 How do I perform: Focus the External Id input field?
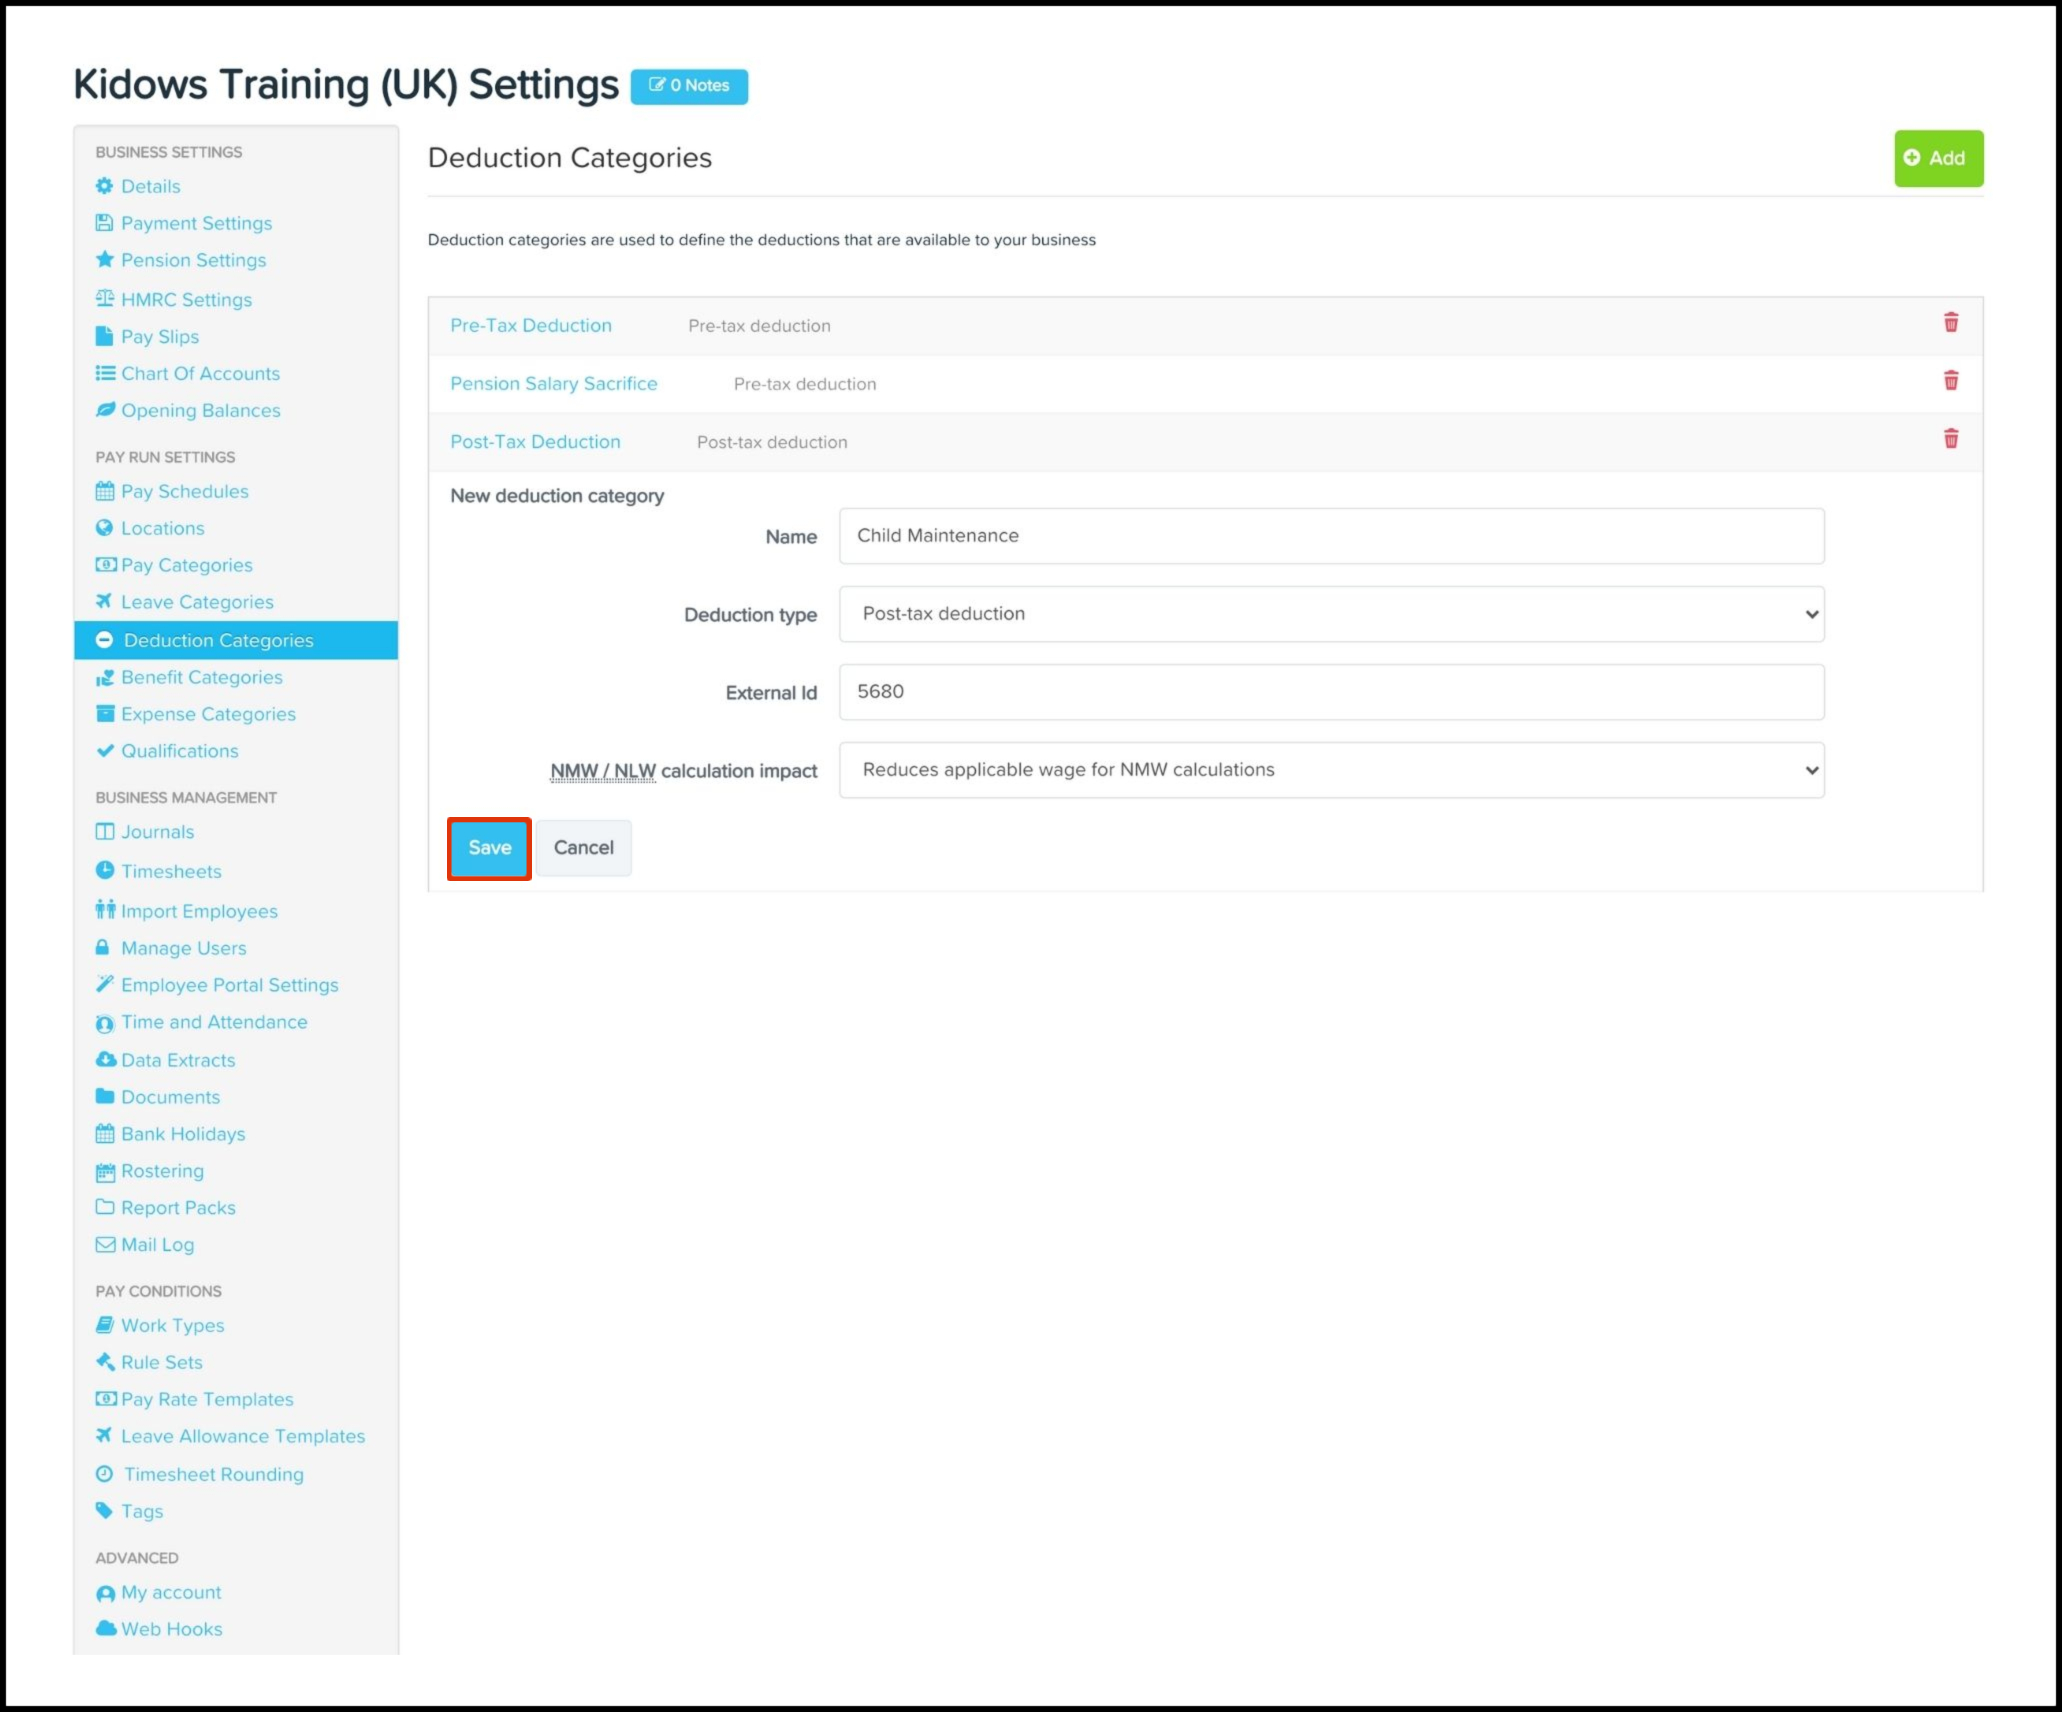click(1330, 692)
